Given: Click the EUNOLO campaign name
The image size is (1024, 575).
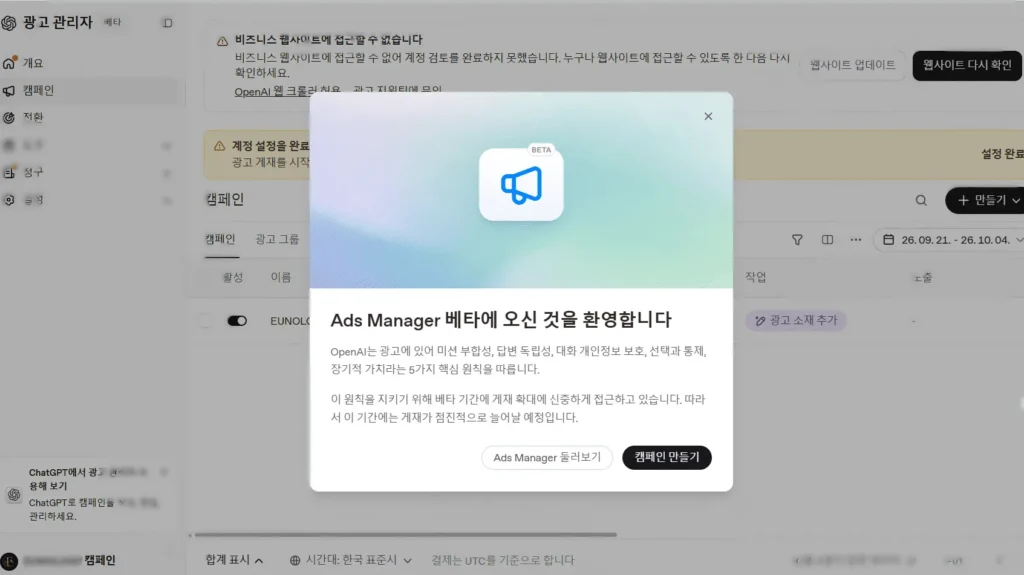Looking at the screenshot, I should pos(290,321).
